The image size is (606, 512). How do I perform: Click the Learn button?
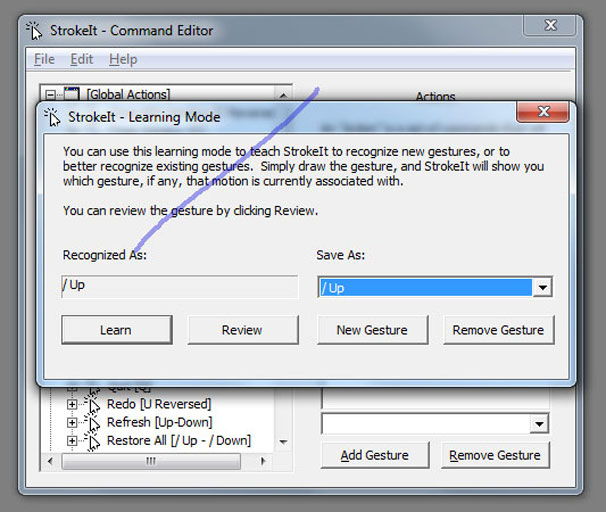[x=116, y=330]
